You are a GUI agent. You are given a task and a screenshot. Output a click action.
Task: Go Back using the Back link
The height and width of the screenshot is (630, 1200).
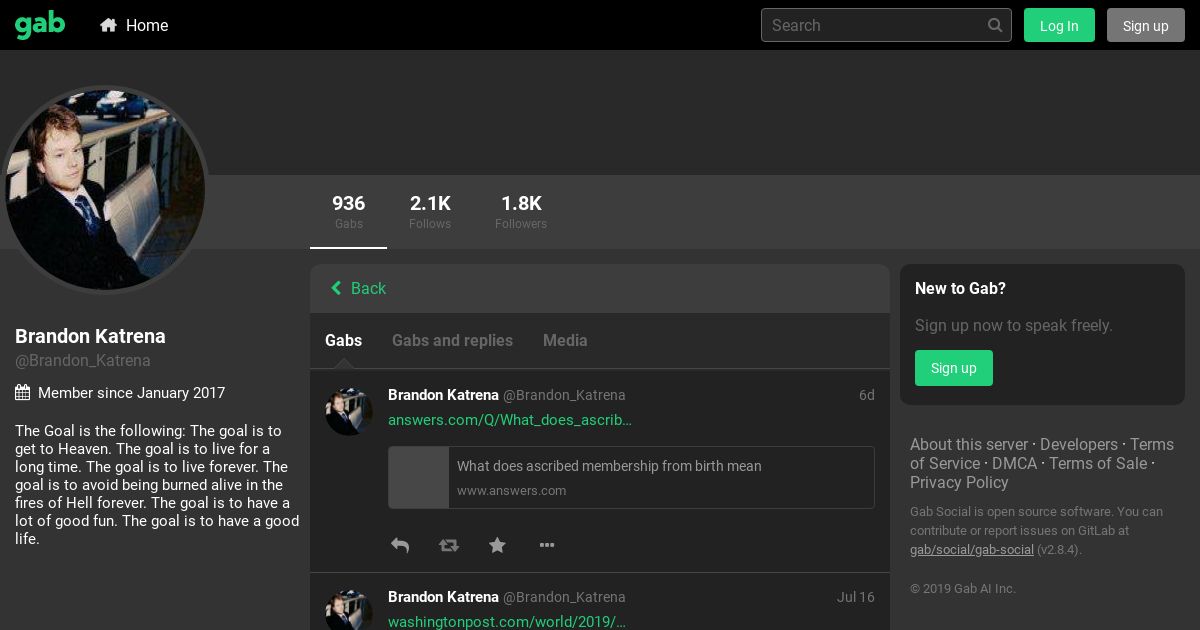coord(358,288)
